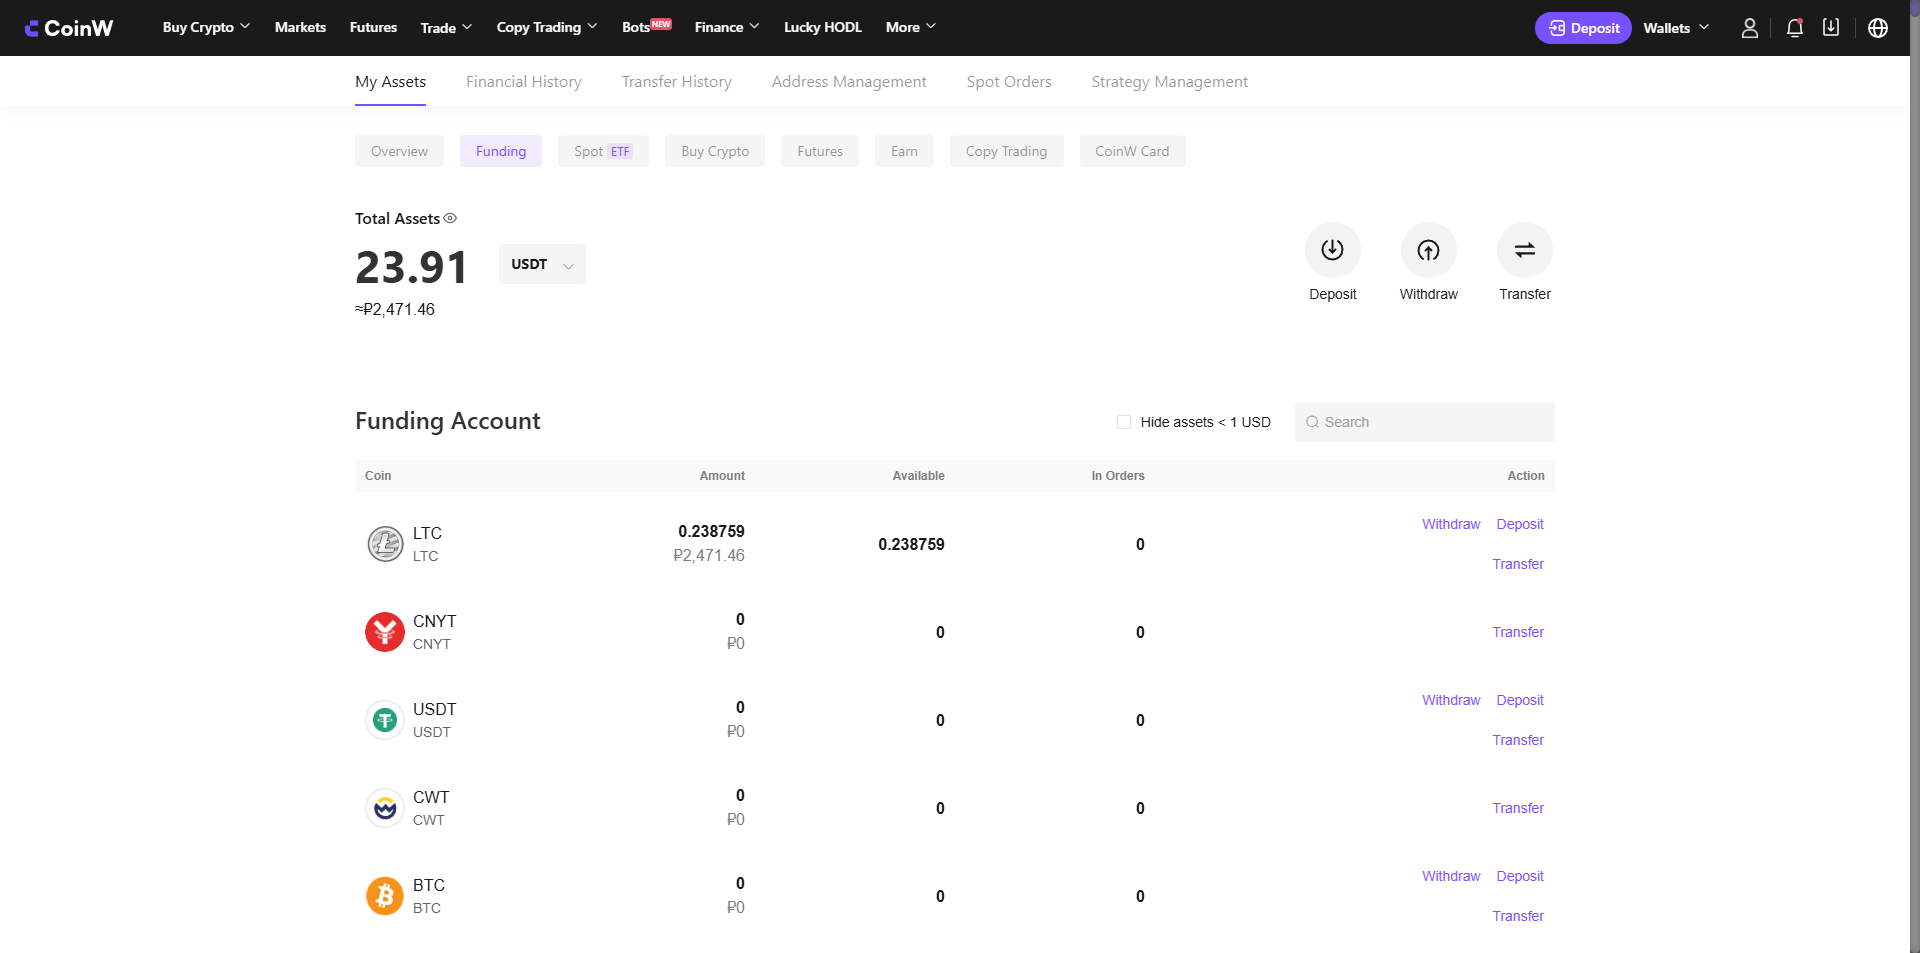The image size is (1920, 953).
Task: Switch to the Financial History tab
Action: pyautogui.click(x=524, y=82)
